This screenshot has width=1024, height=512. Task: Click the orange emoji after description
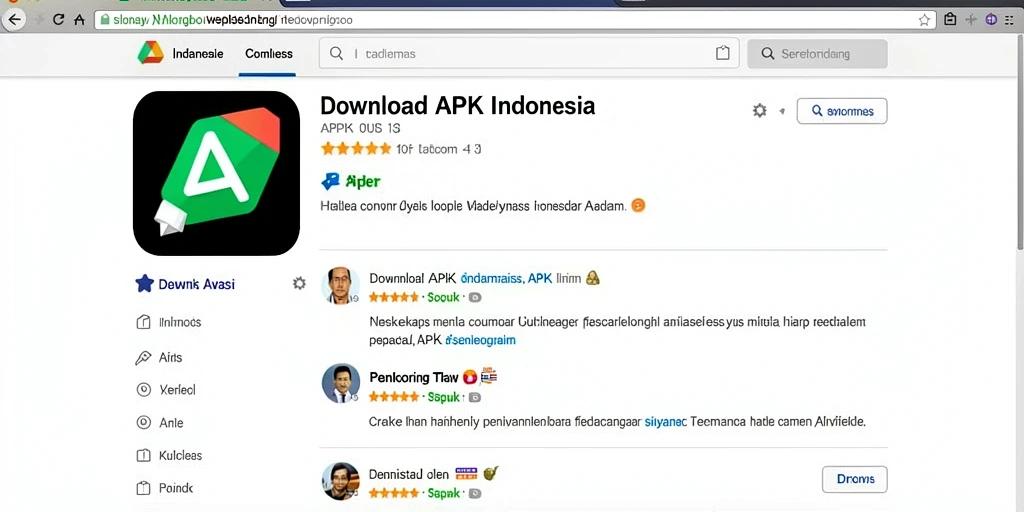coord(638,206)
